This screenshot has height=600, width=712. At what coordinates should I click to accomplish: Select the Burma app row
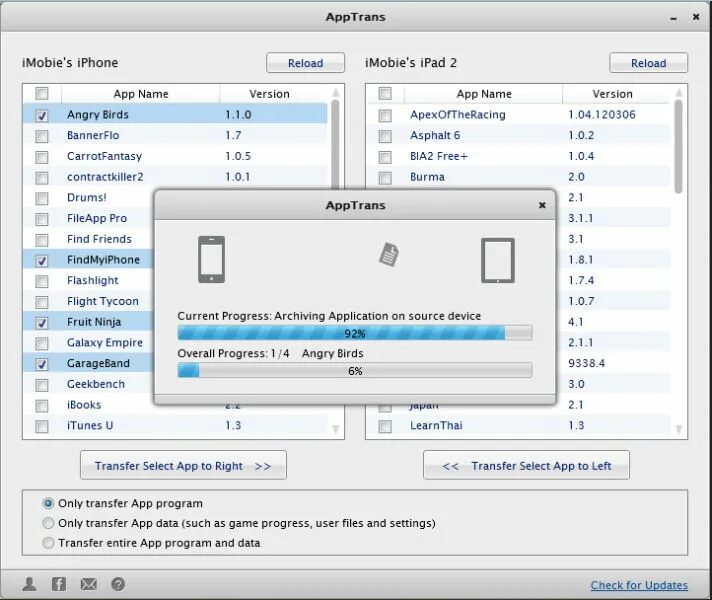click(519, 177)
